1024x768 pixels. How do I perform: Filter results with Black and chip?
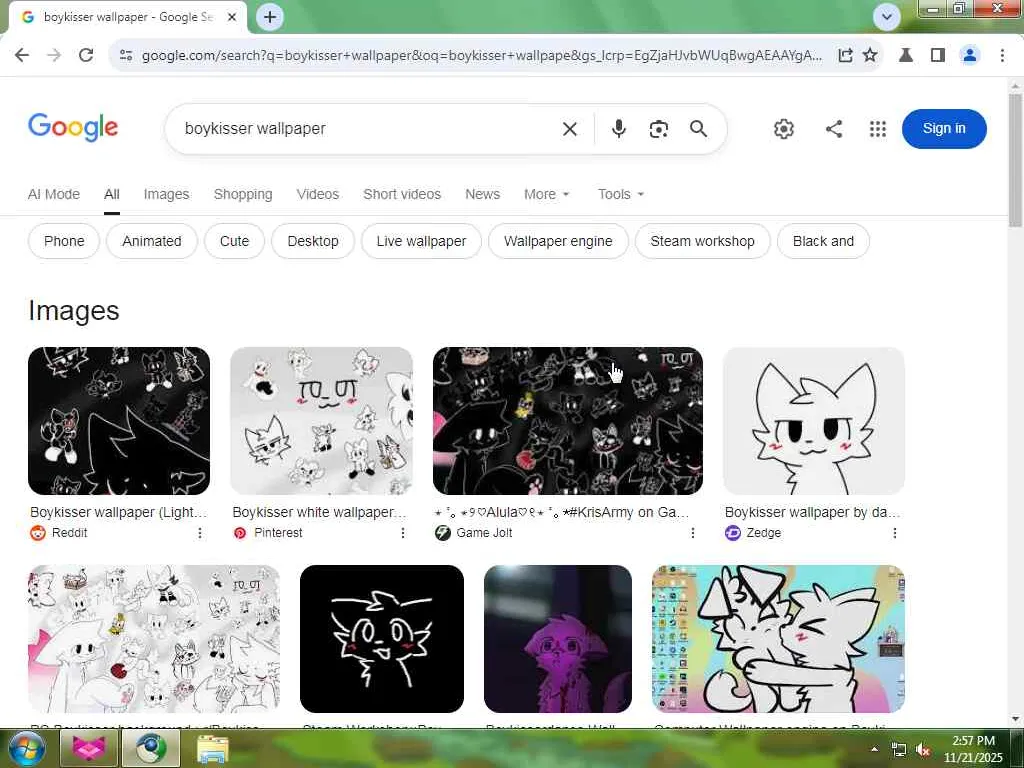coord(823,241)
